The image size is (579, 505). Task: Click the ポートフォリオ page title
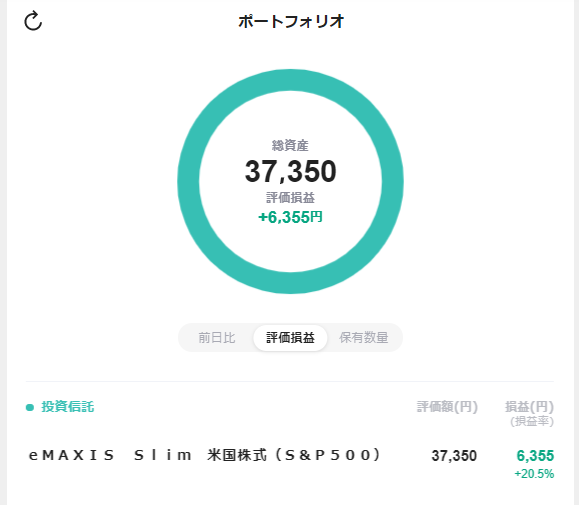[x=291, y=21]
